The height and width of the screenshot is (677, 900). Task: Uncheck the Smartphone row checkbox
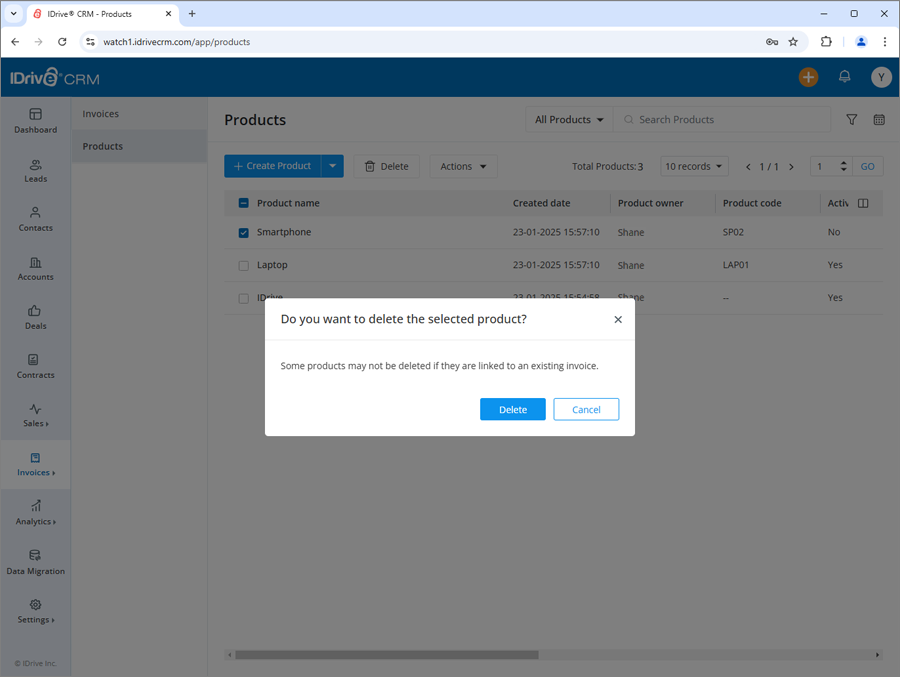tap(243, 232)
